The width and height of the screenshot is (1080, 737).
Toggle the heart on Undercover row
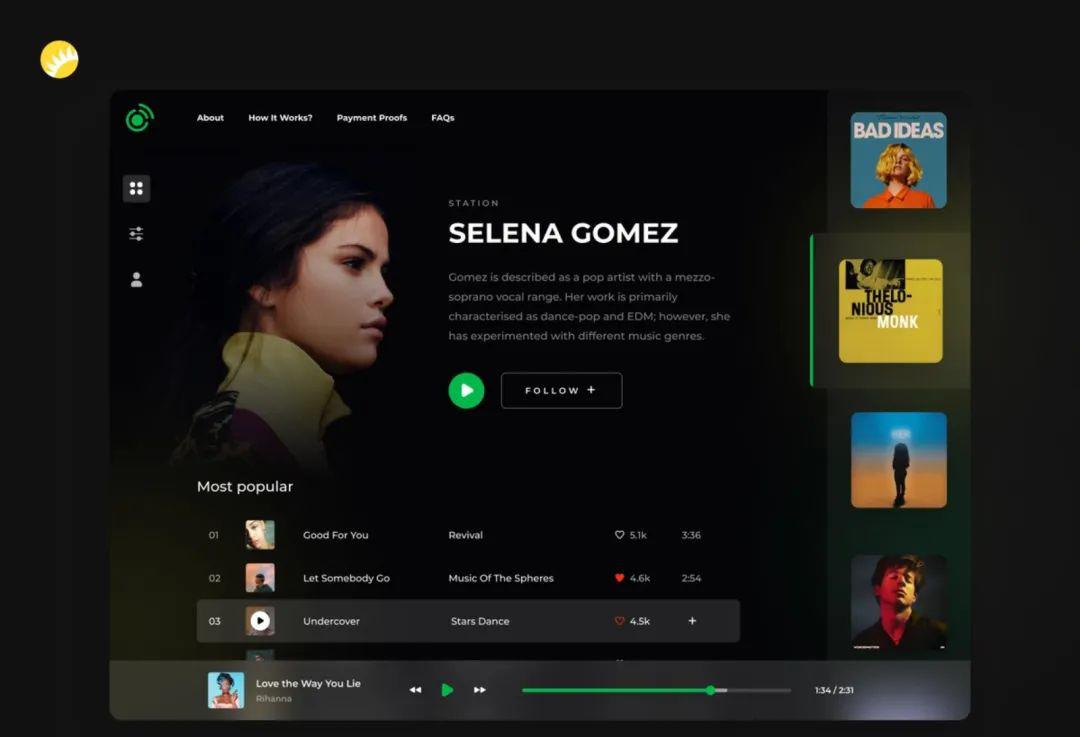pos(619,621)
